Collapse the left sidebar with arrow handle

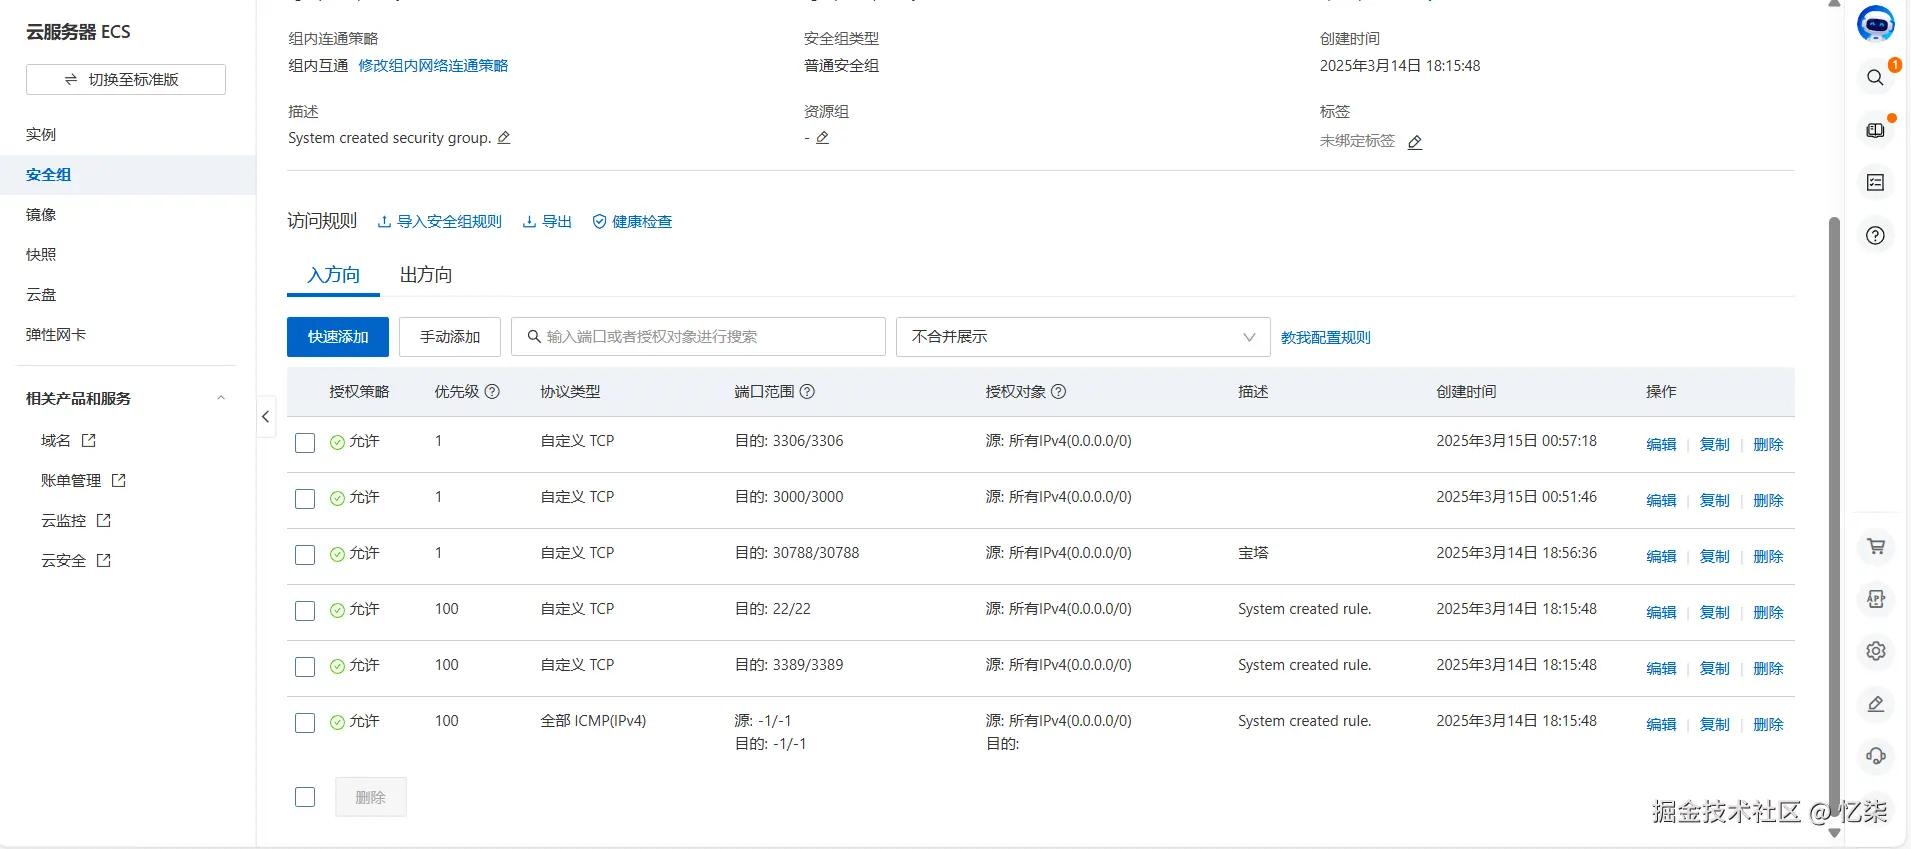(x=266, y=417)
